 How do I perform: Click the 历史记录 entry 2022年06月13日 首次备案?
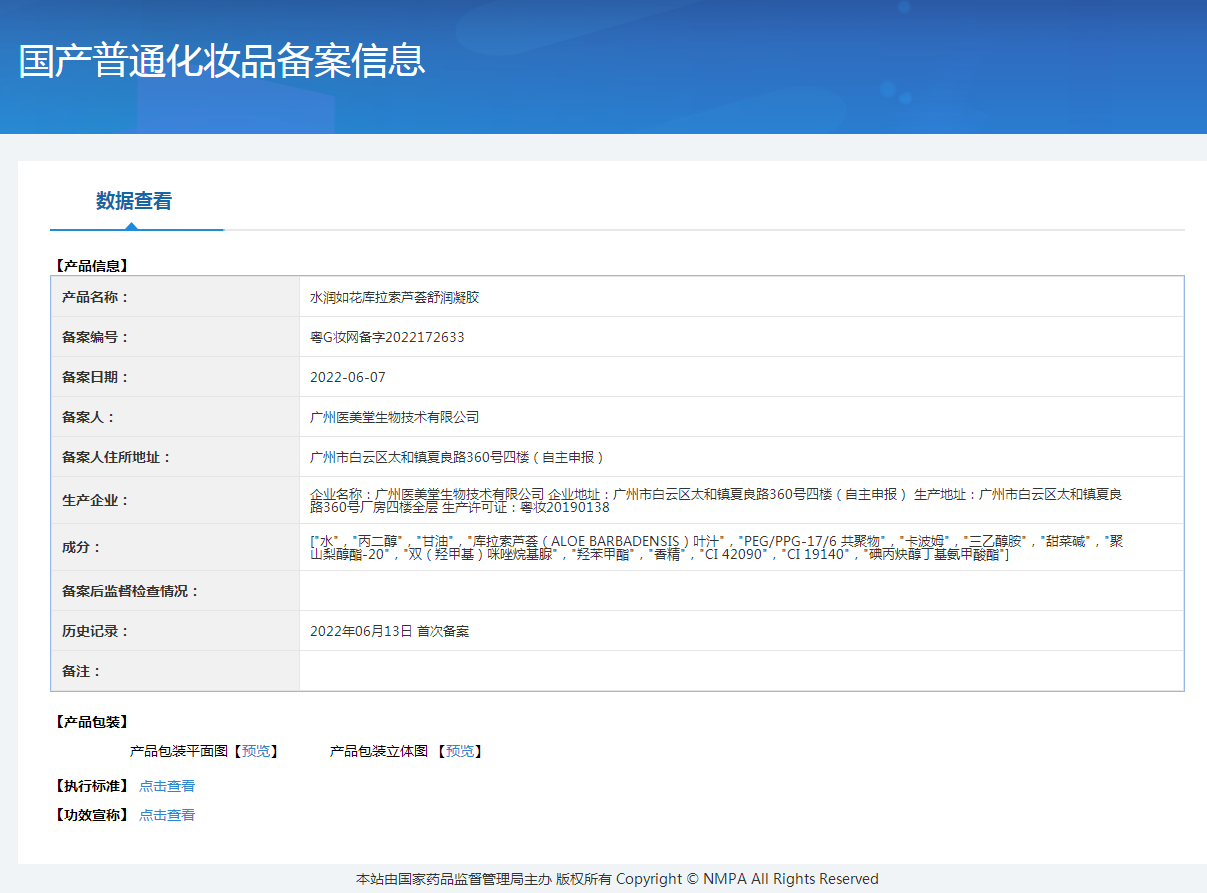389,631
